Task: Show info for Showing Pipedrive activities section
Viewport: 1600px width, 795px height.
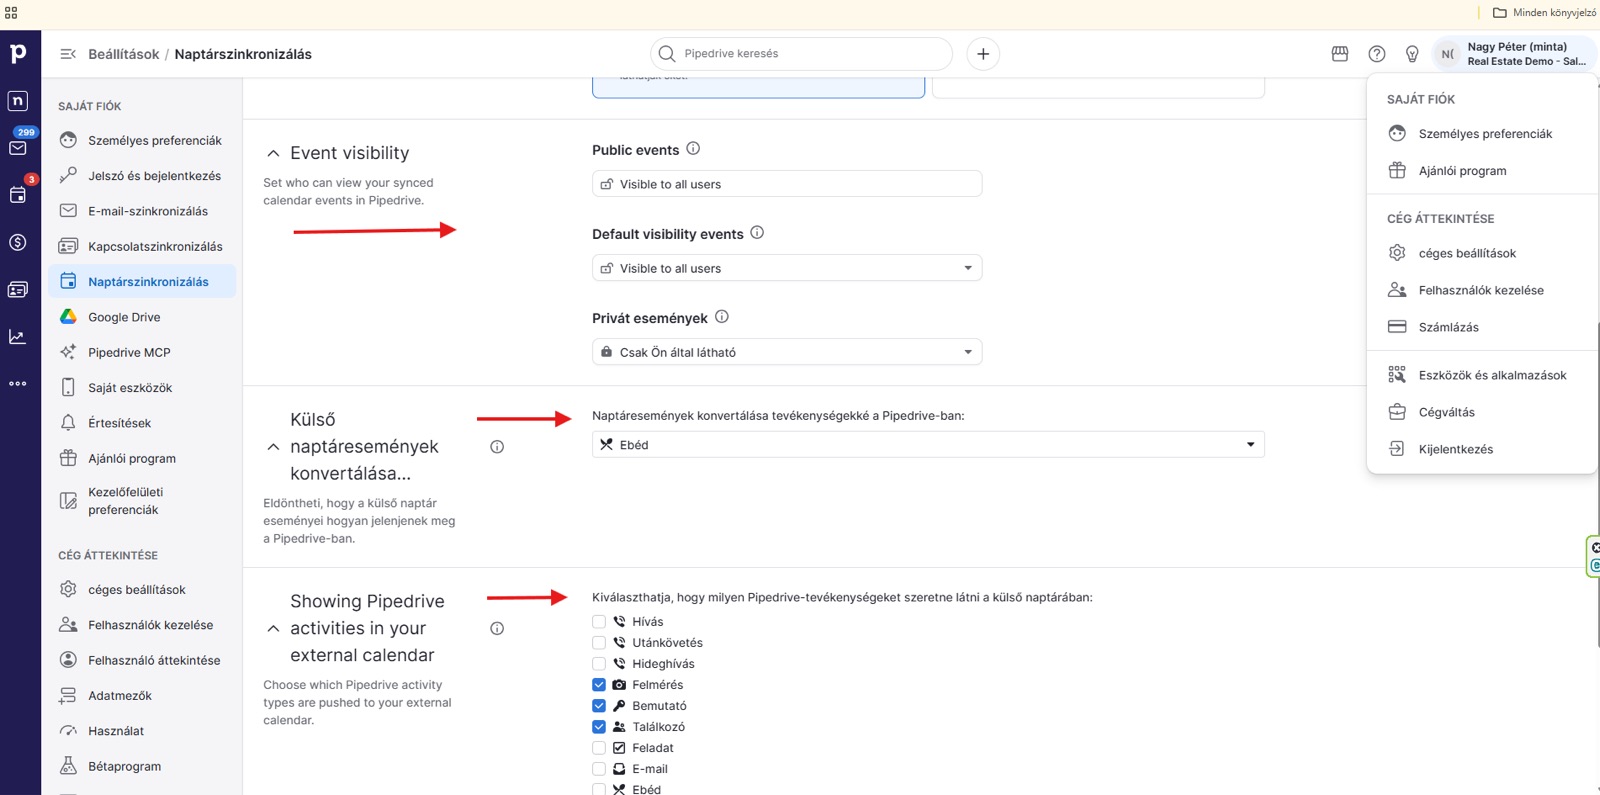Action: 497,628
